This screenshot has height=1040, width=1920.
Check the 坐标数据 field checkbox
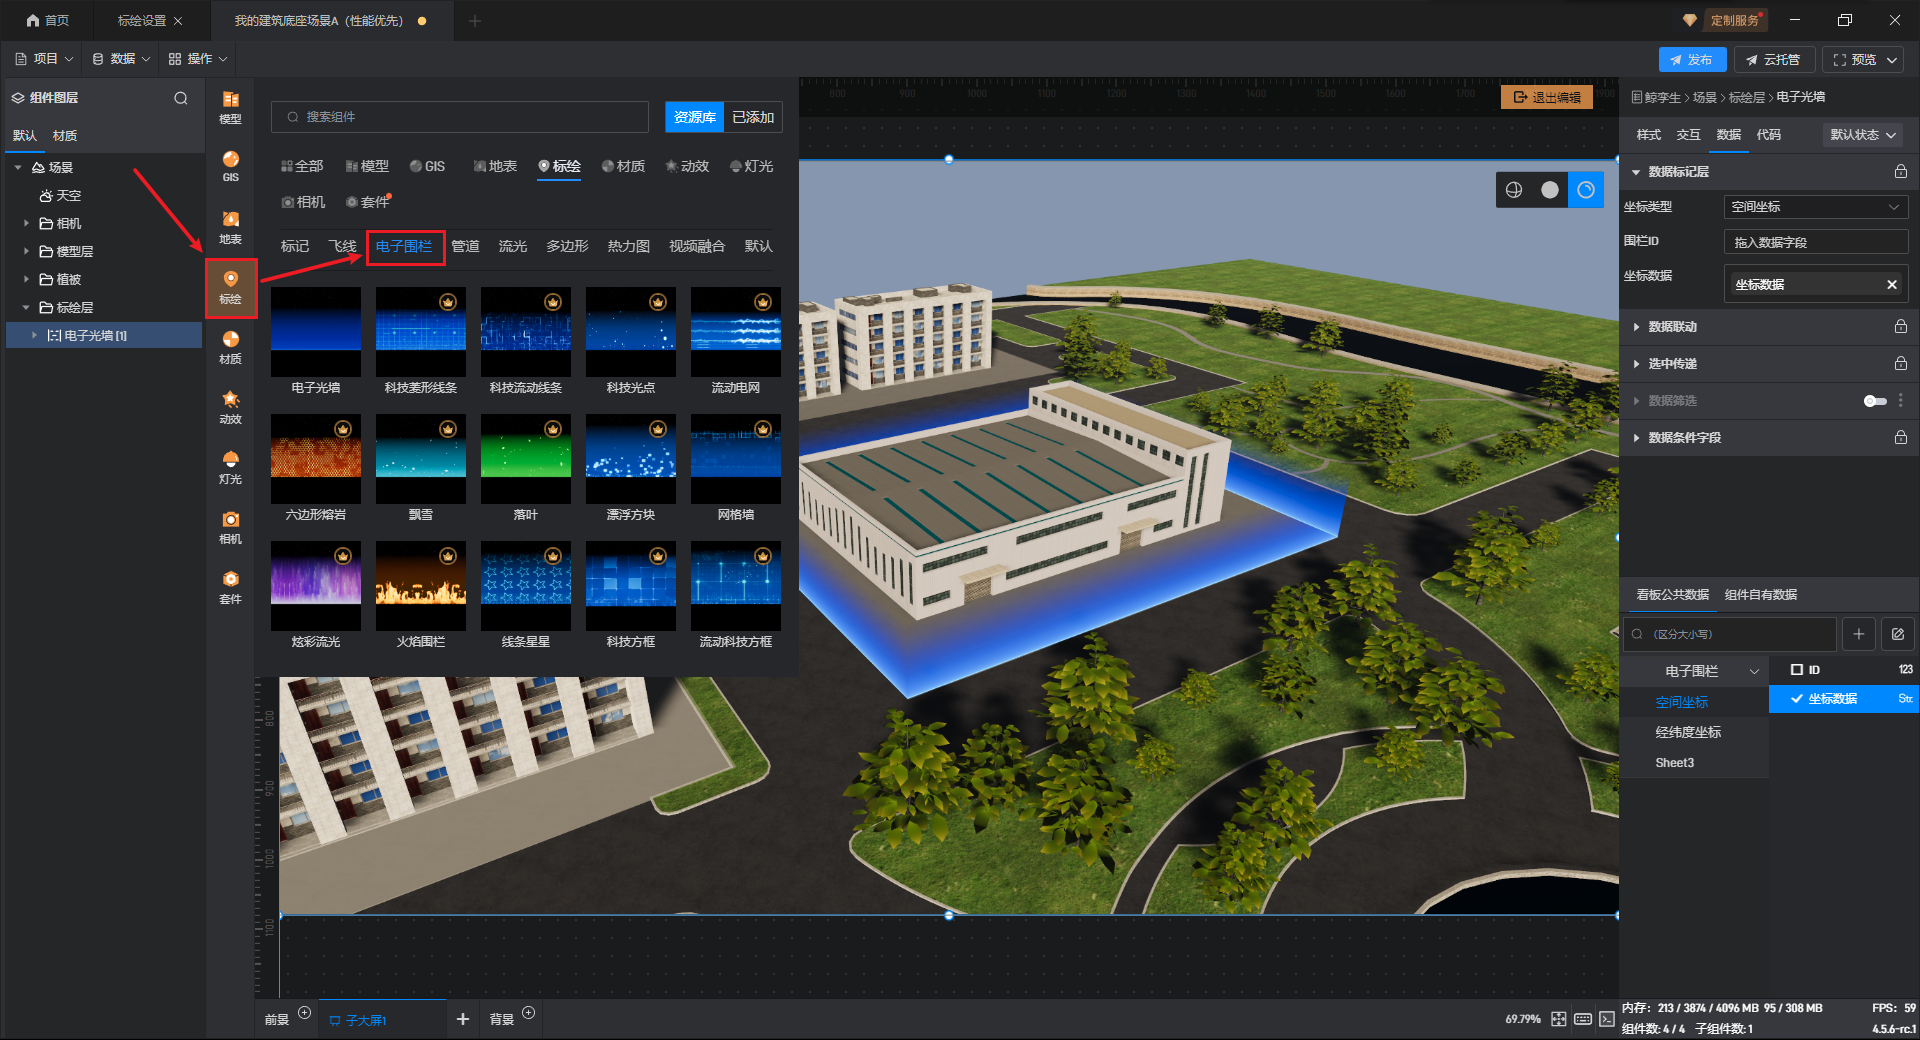tap(1797, 699)
